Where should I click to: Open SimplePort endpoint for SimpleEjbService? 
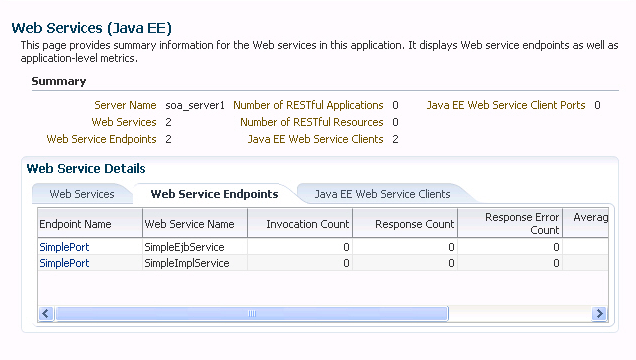click(64, 247)
